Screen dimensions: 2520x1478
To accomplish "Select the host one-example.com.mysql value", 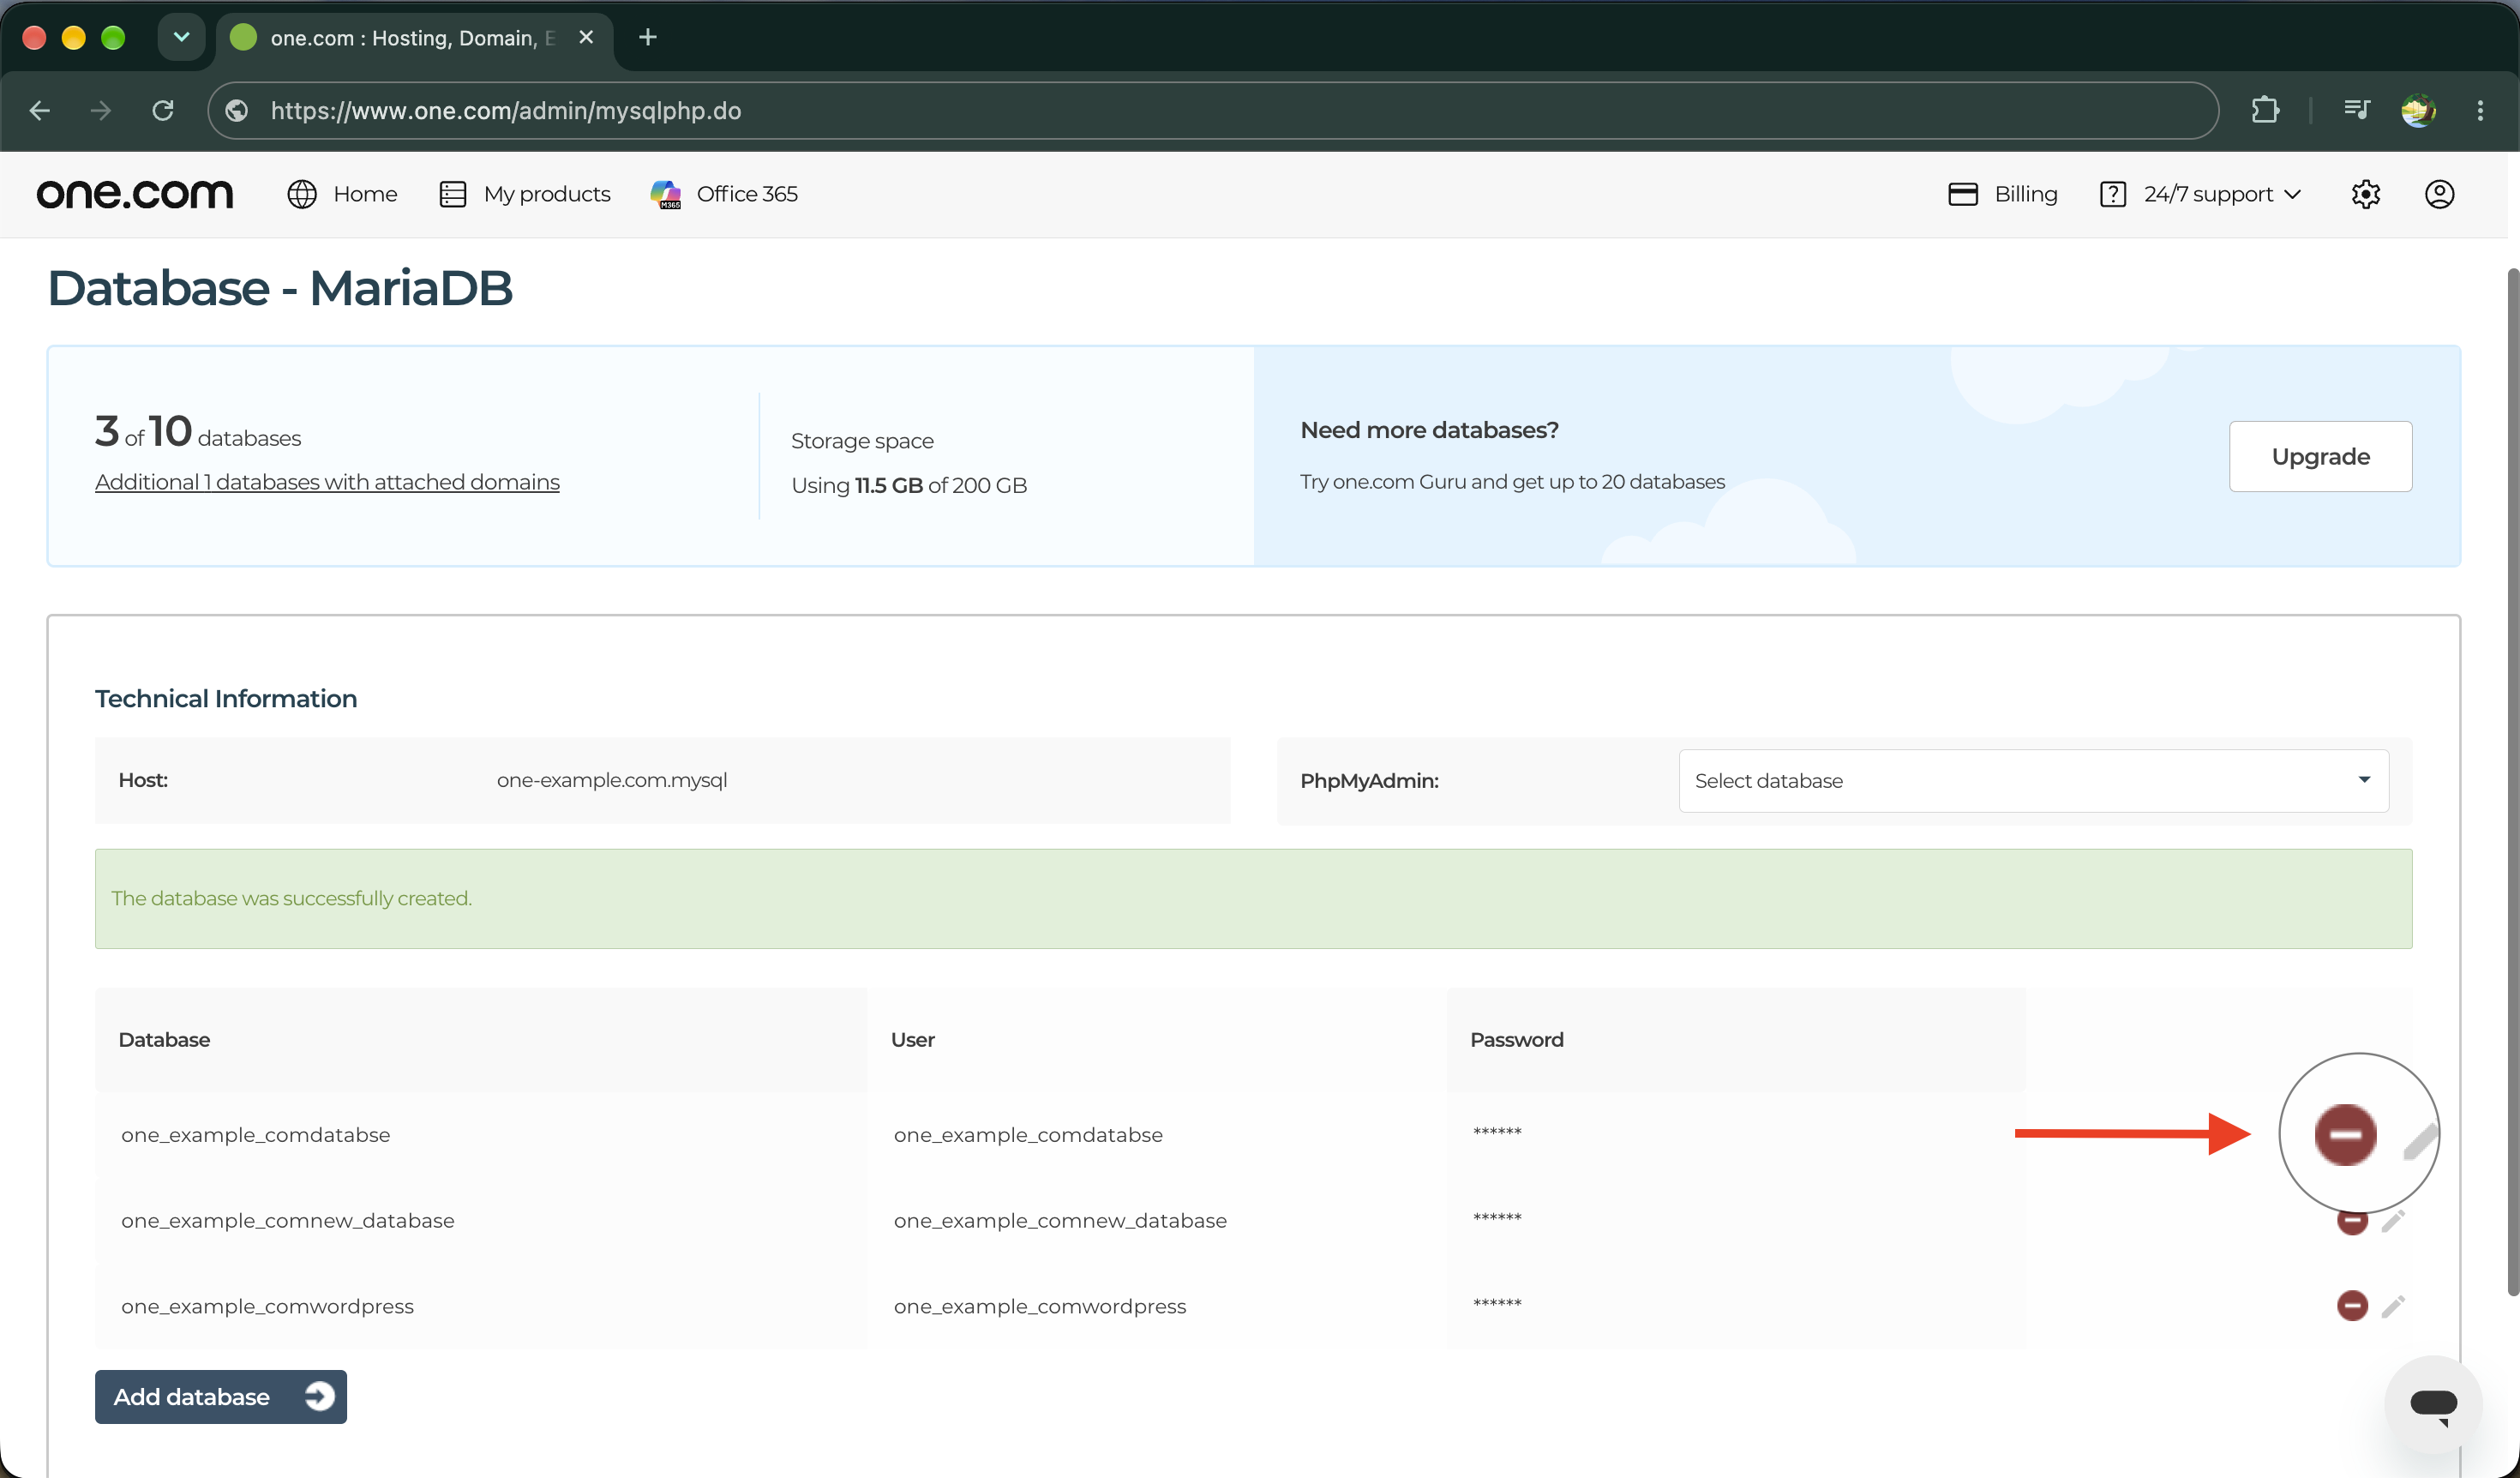I will point(612,780).
